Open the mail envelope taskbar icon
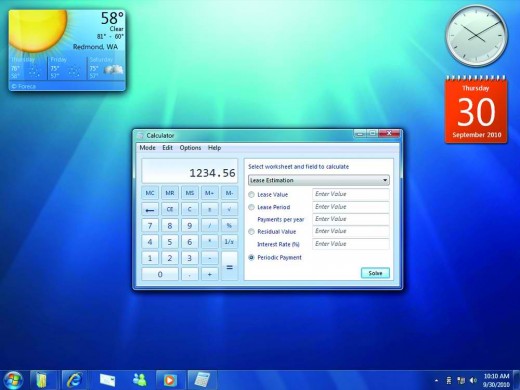Viewport: 520px width, 390px height. pyautogui.click(x=107, y=380)
